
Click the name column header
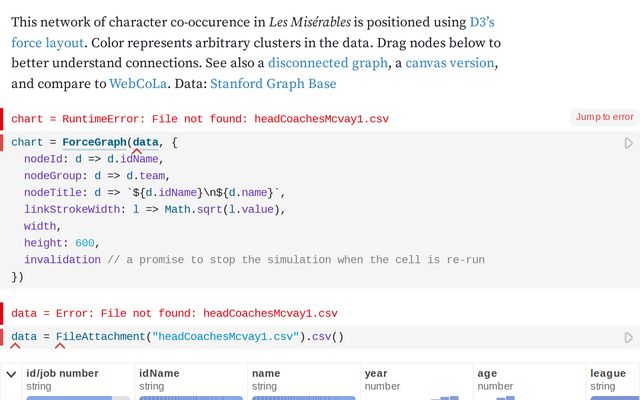pos(267,374)
